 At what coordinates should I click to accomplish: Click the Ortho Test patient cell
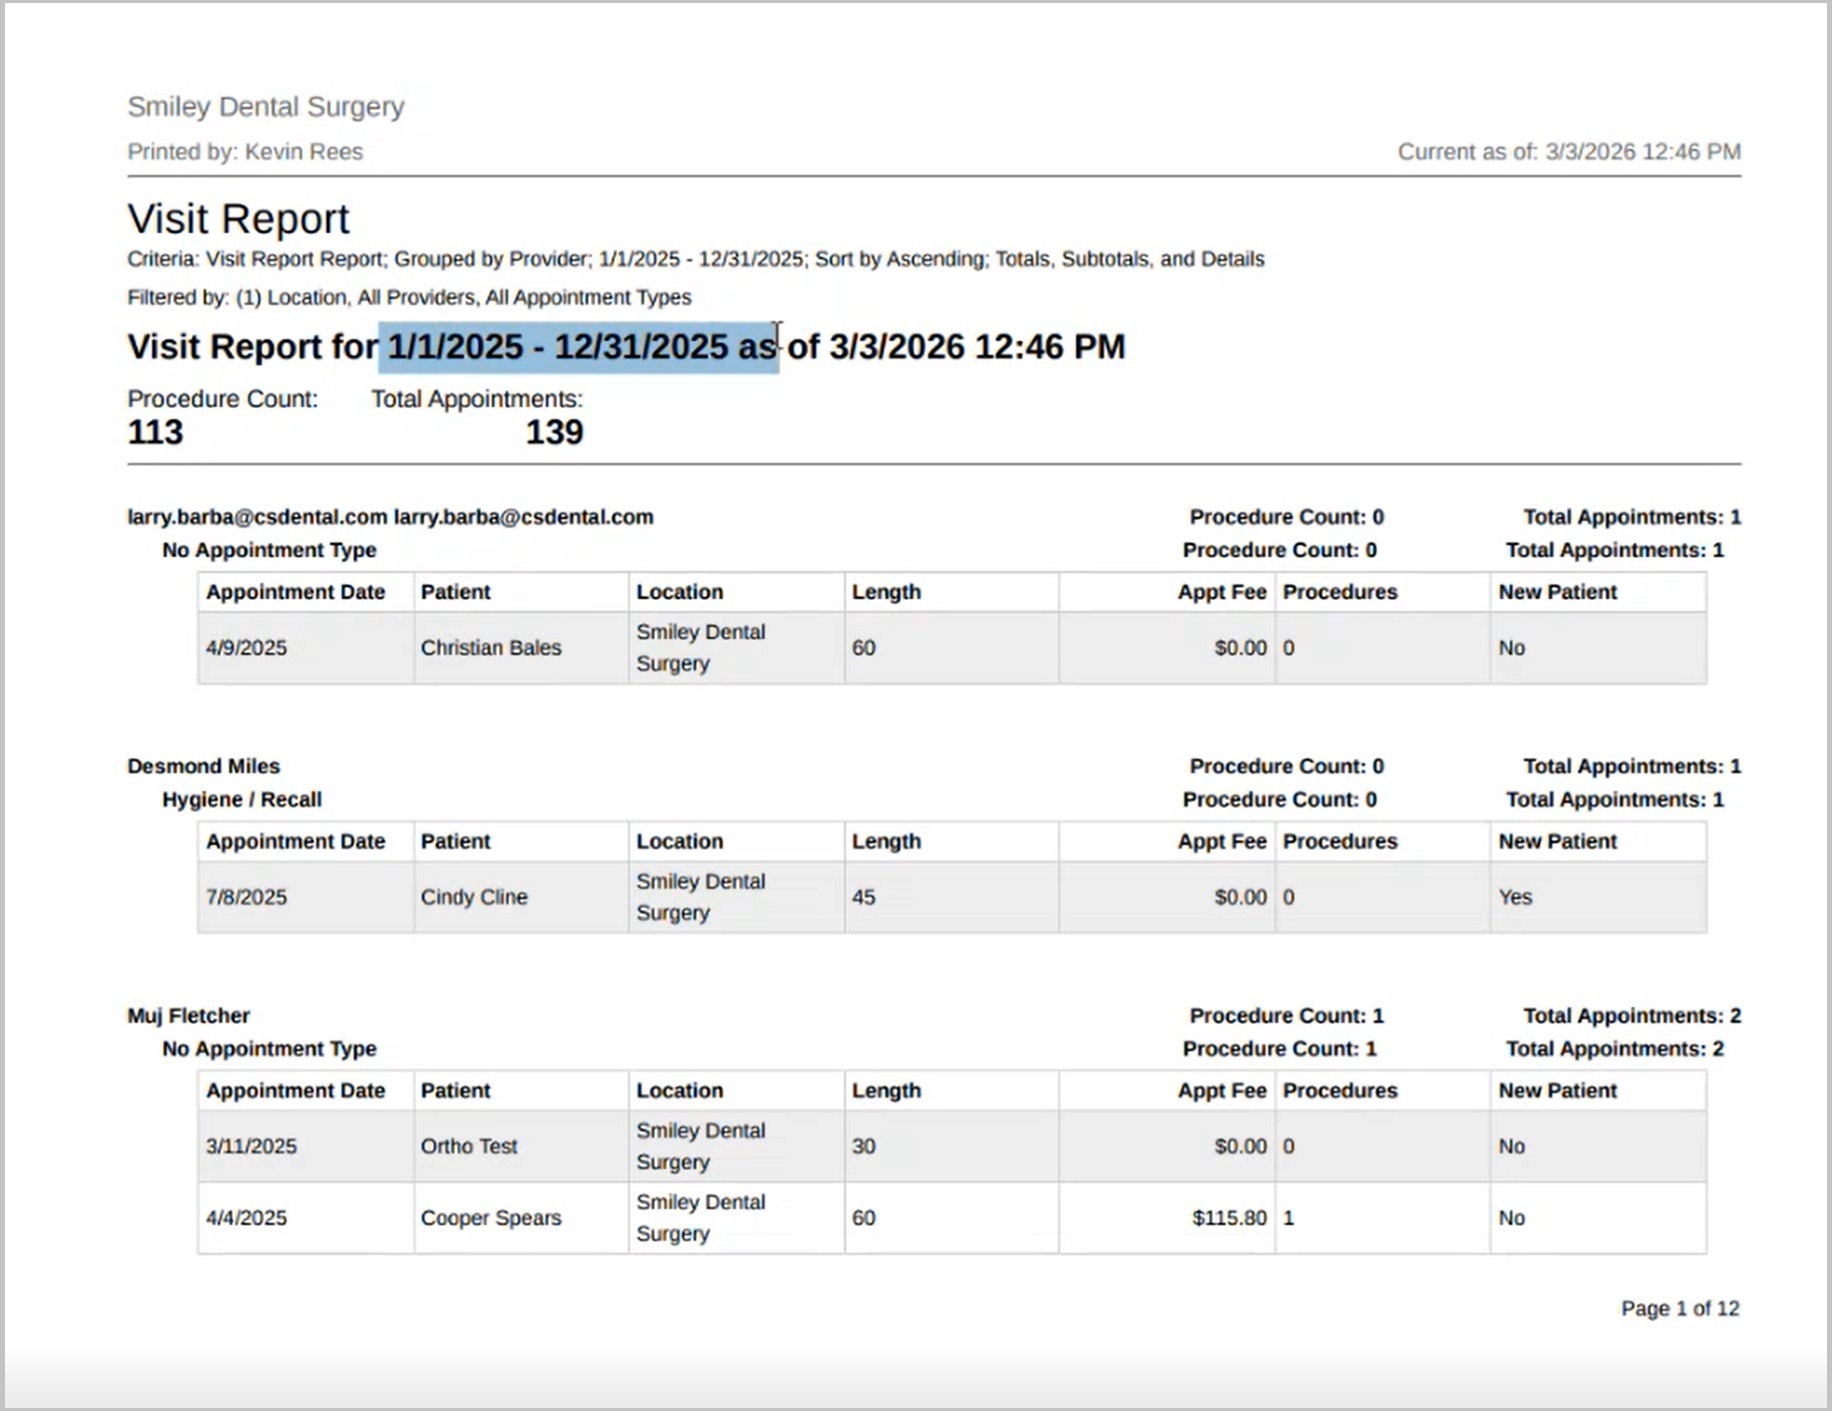pyautogui.click(x=468, y=1146)
